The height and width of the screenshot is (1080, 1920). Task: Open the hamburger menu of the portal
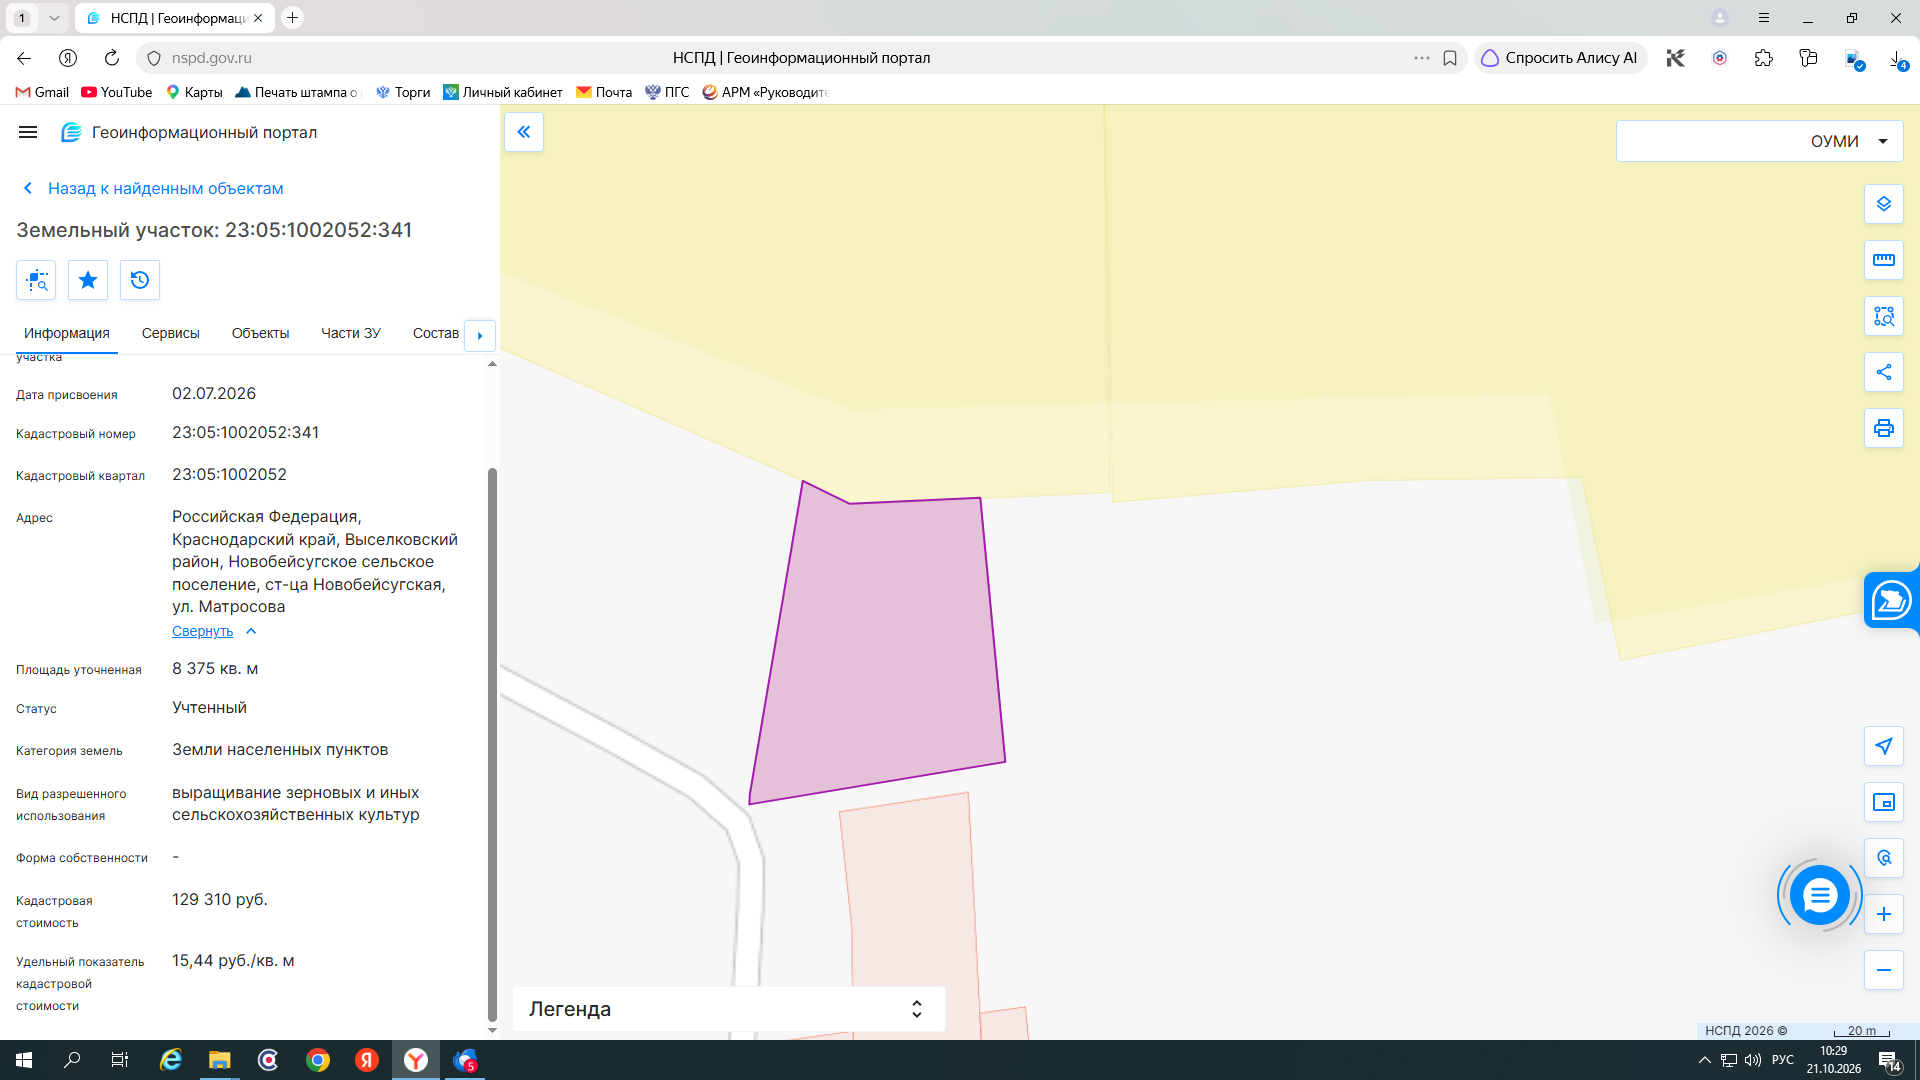click(x=28, y=132)
